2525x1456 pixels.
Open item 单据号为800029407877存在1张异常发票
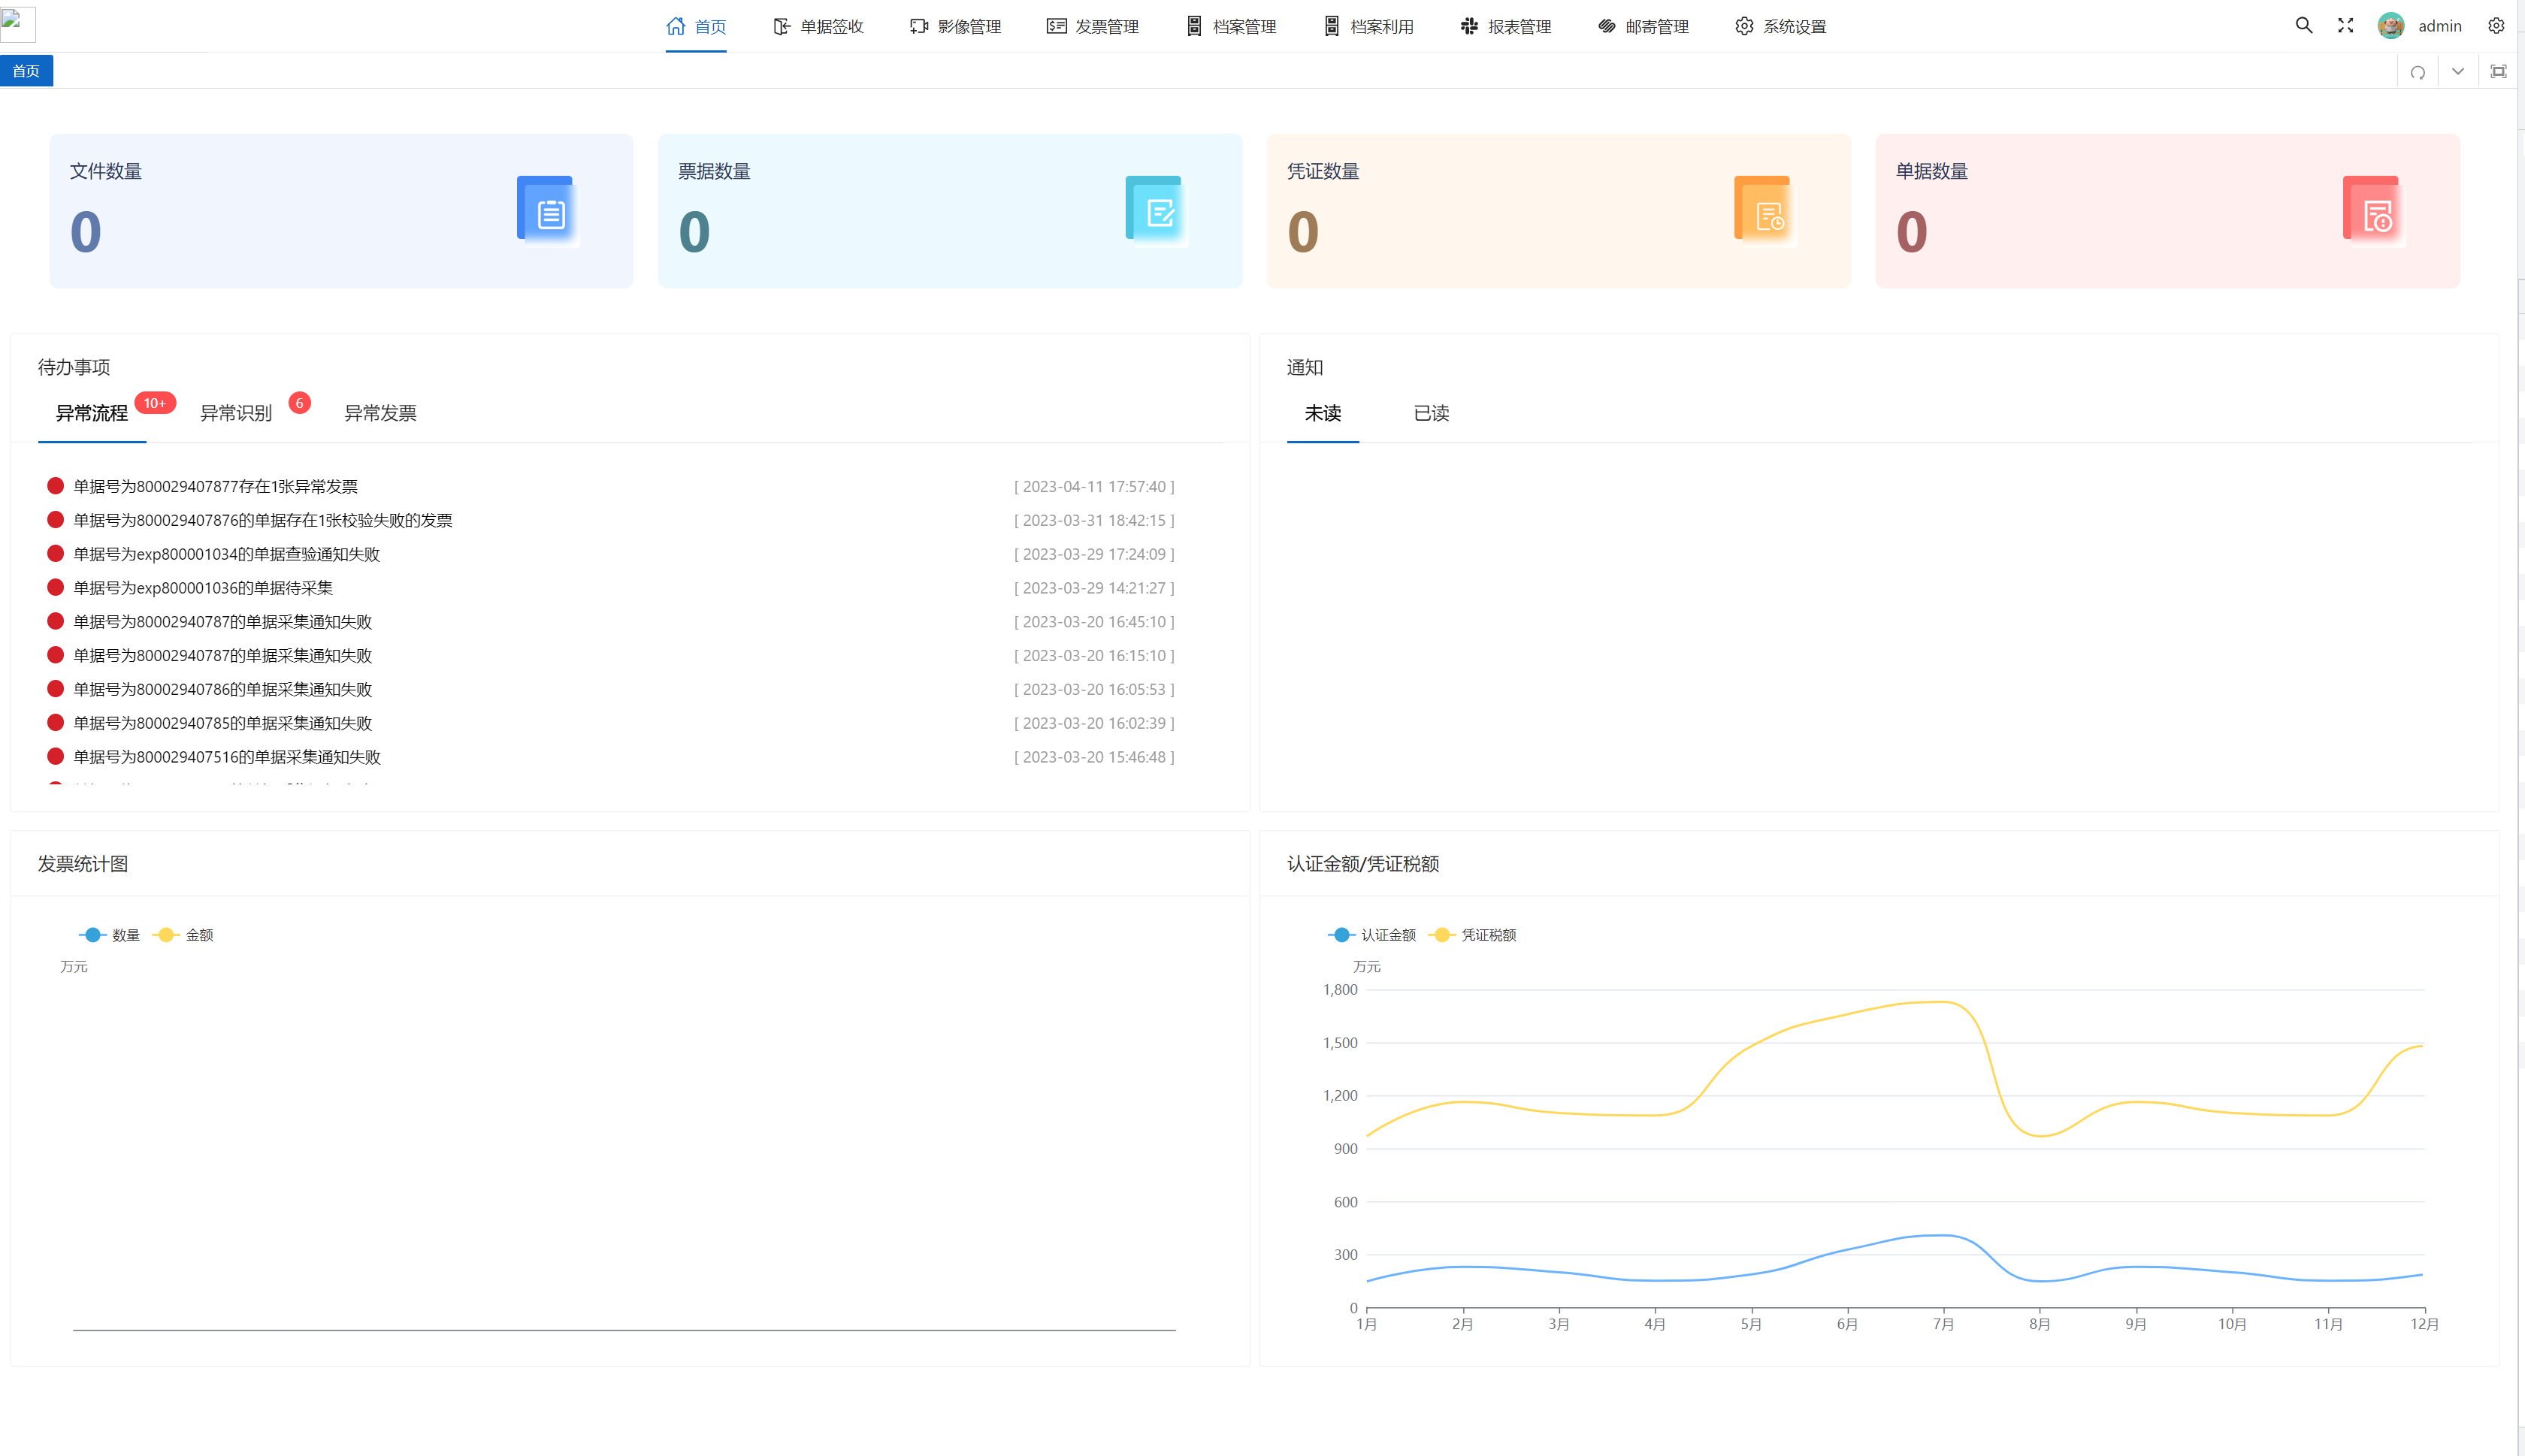[x=216, y=487]
